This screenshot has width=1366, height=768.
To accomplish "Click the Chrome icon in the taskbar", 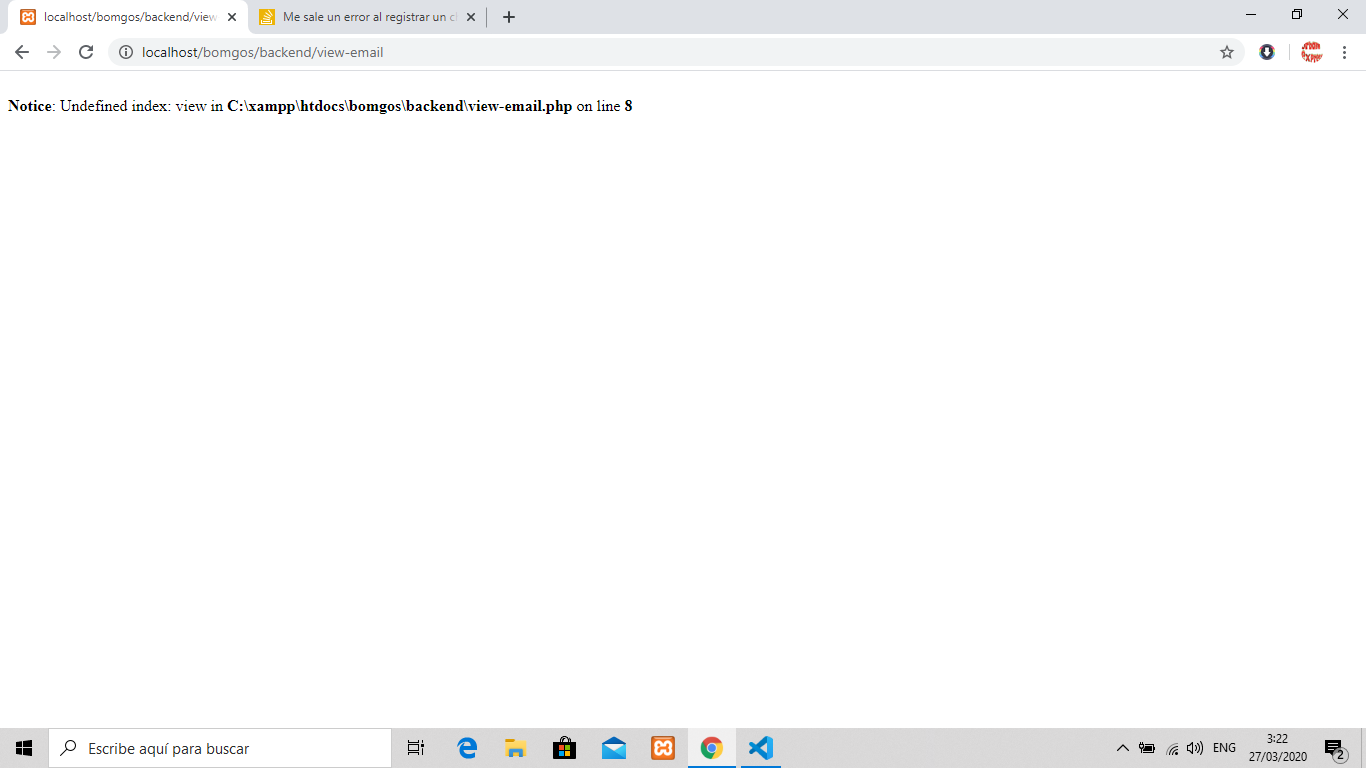I will (711, 748).
